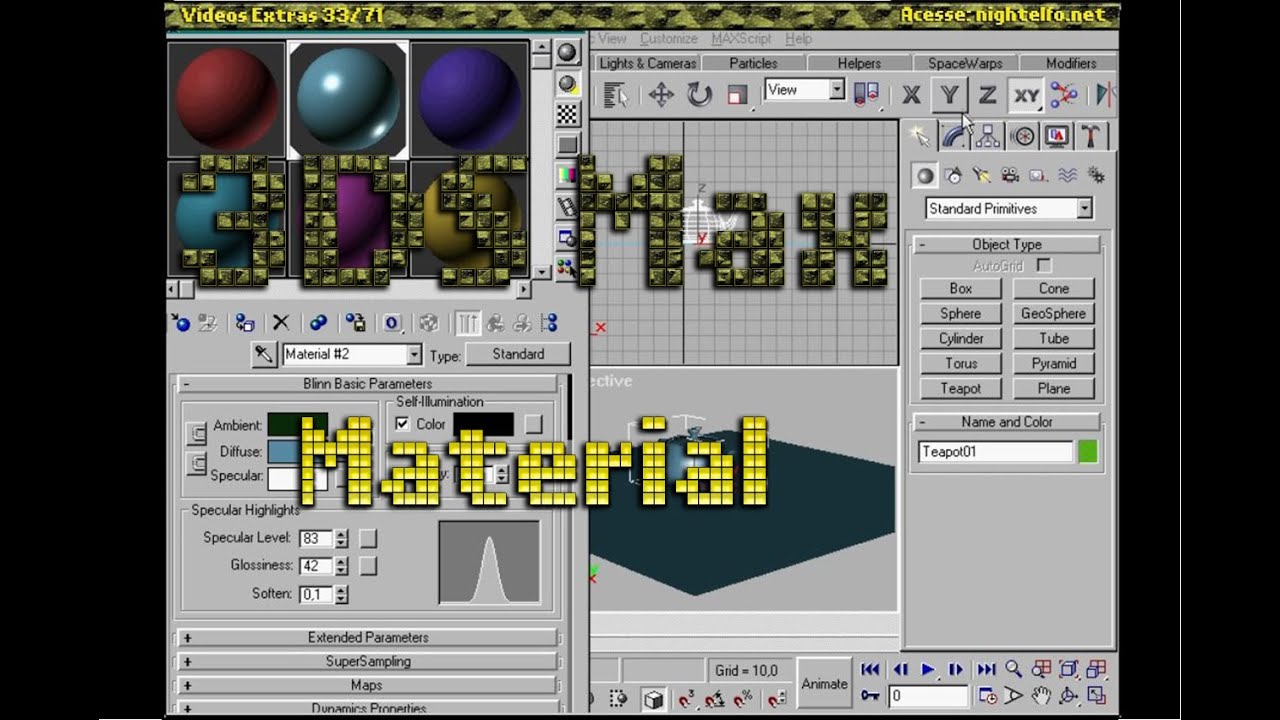The width and height of the screenshot is (1280, 720).
Task: Switch to Lights & Cameras tab
Action: (647, 63)
